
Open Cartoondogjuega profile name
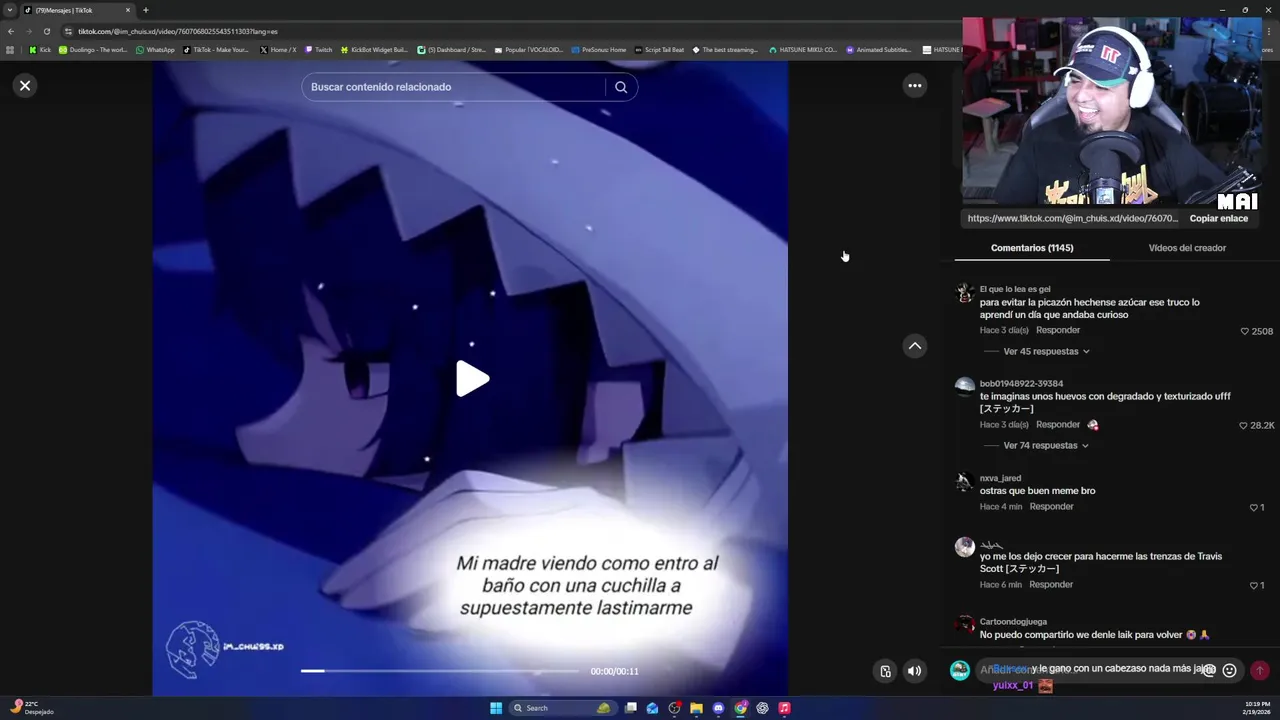tap(1013, 621)
